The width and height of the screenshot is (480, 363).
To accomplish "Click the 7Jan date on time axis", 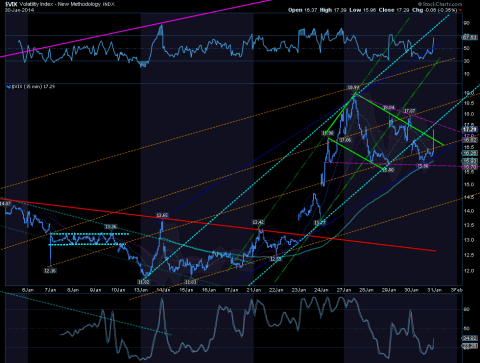I will tap(50, 290).
